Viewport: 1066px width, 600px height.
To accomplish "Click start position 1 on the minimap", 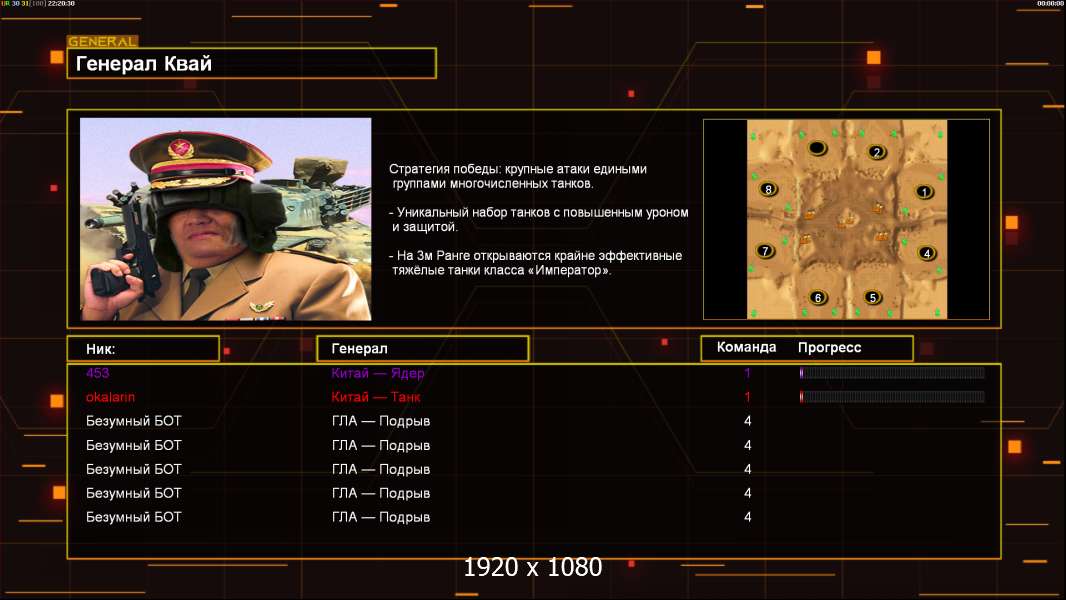I will pos(923,192).
